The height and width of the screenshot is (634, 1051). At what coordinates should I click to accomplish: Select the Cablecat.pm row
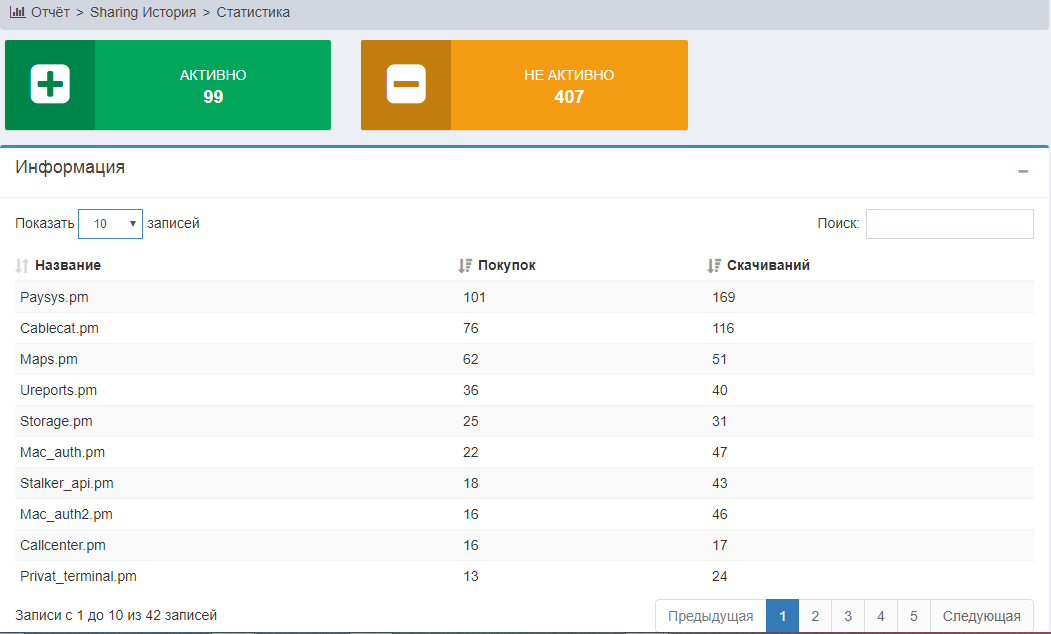coord(59,328)
